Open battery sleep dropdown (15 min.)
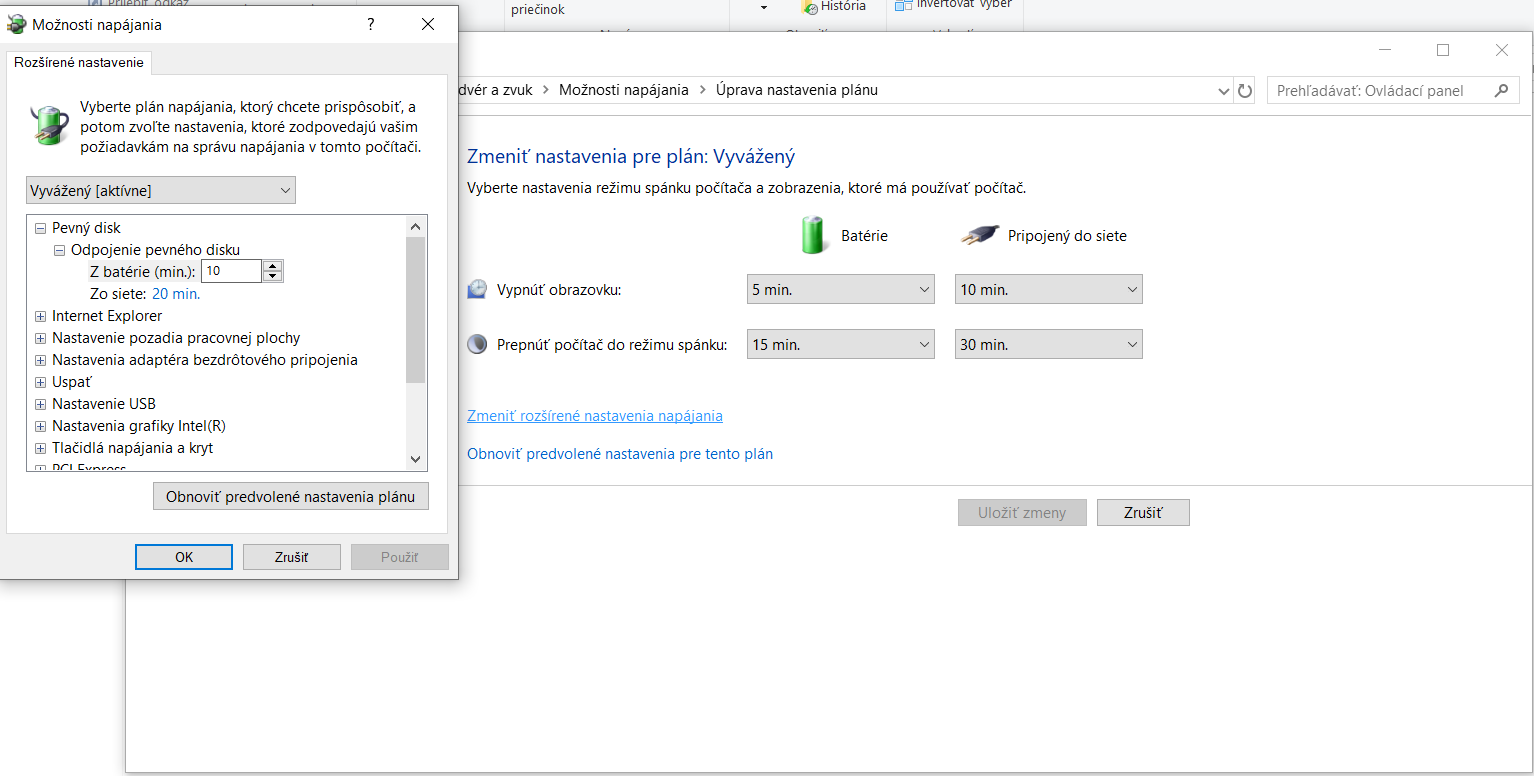 coord(841,345)
